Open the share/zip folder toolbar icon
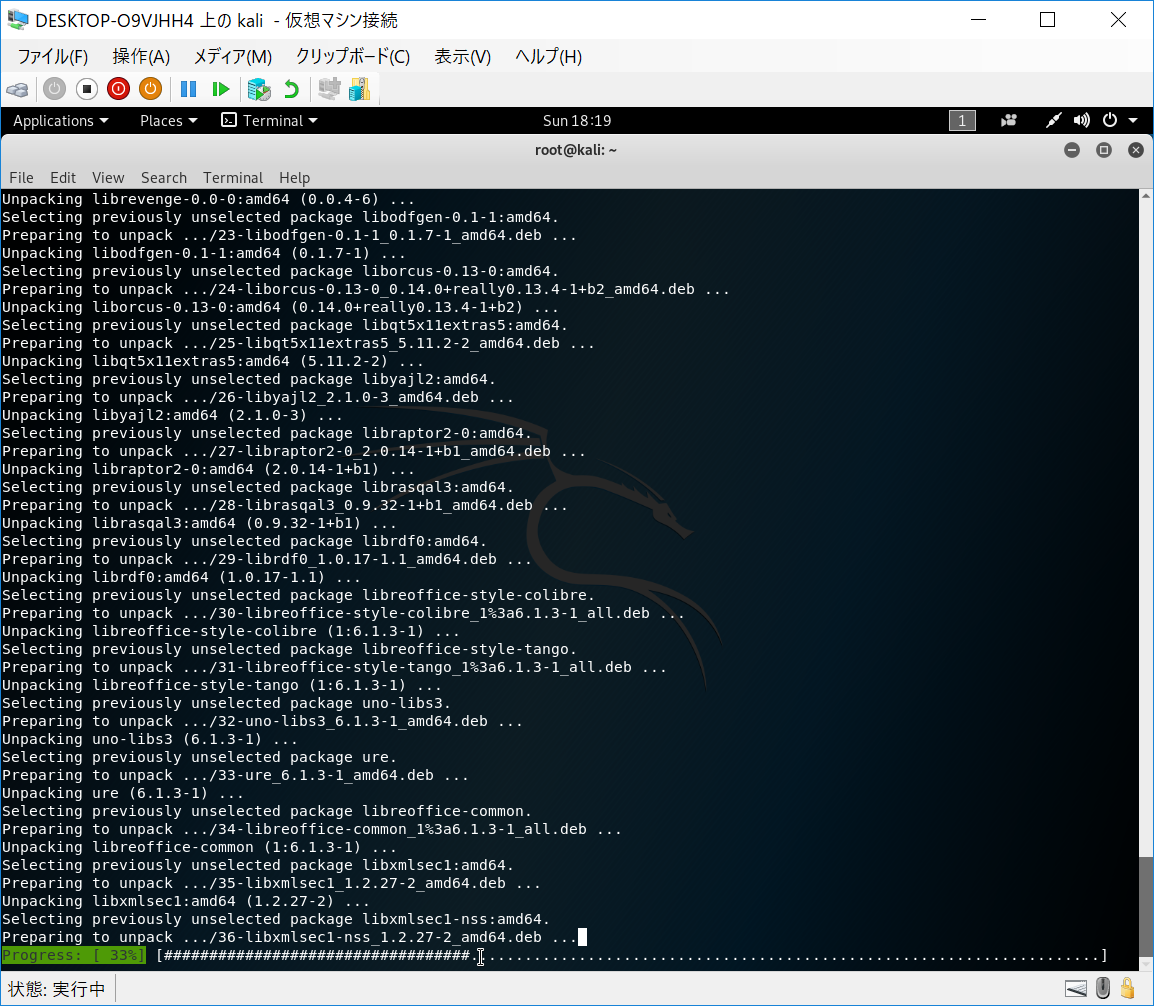The width and height of the screenshot is (1154, 1006). click(x=360, y=89)
